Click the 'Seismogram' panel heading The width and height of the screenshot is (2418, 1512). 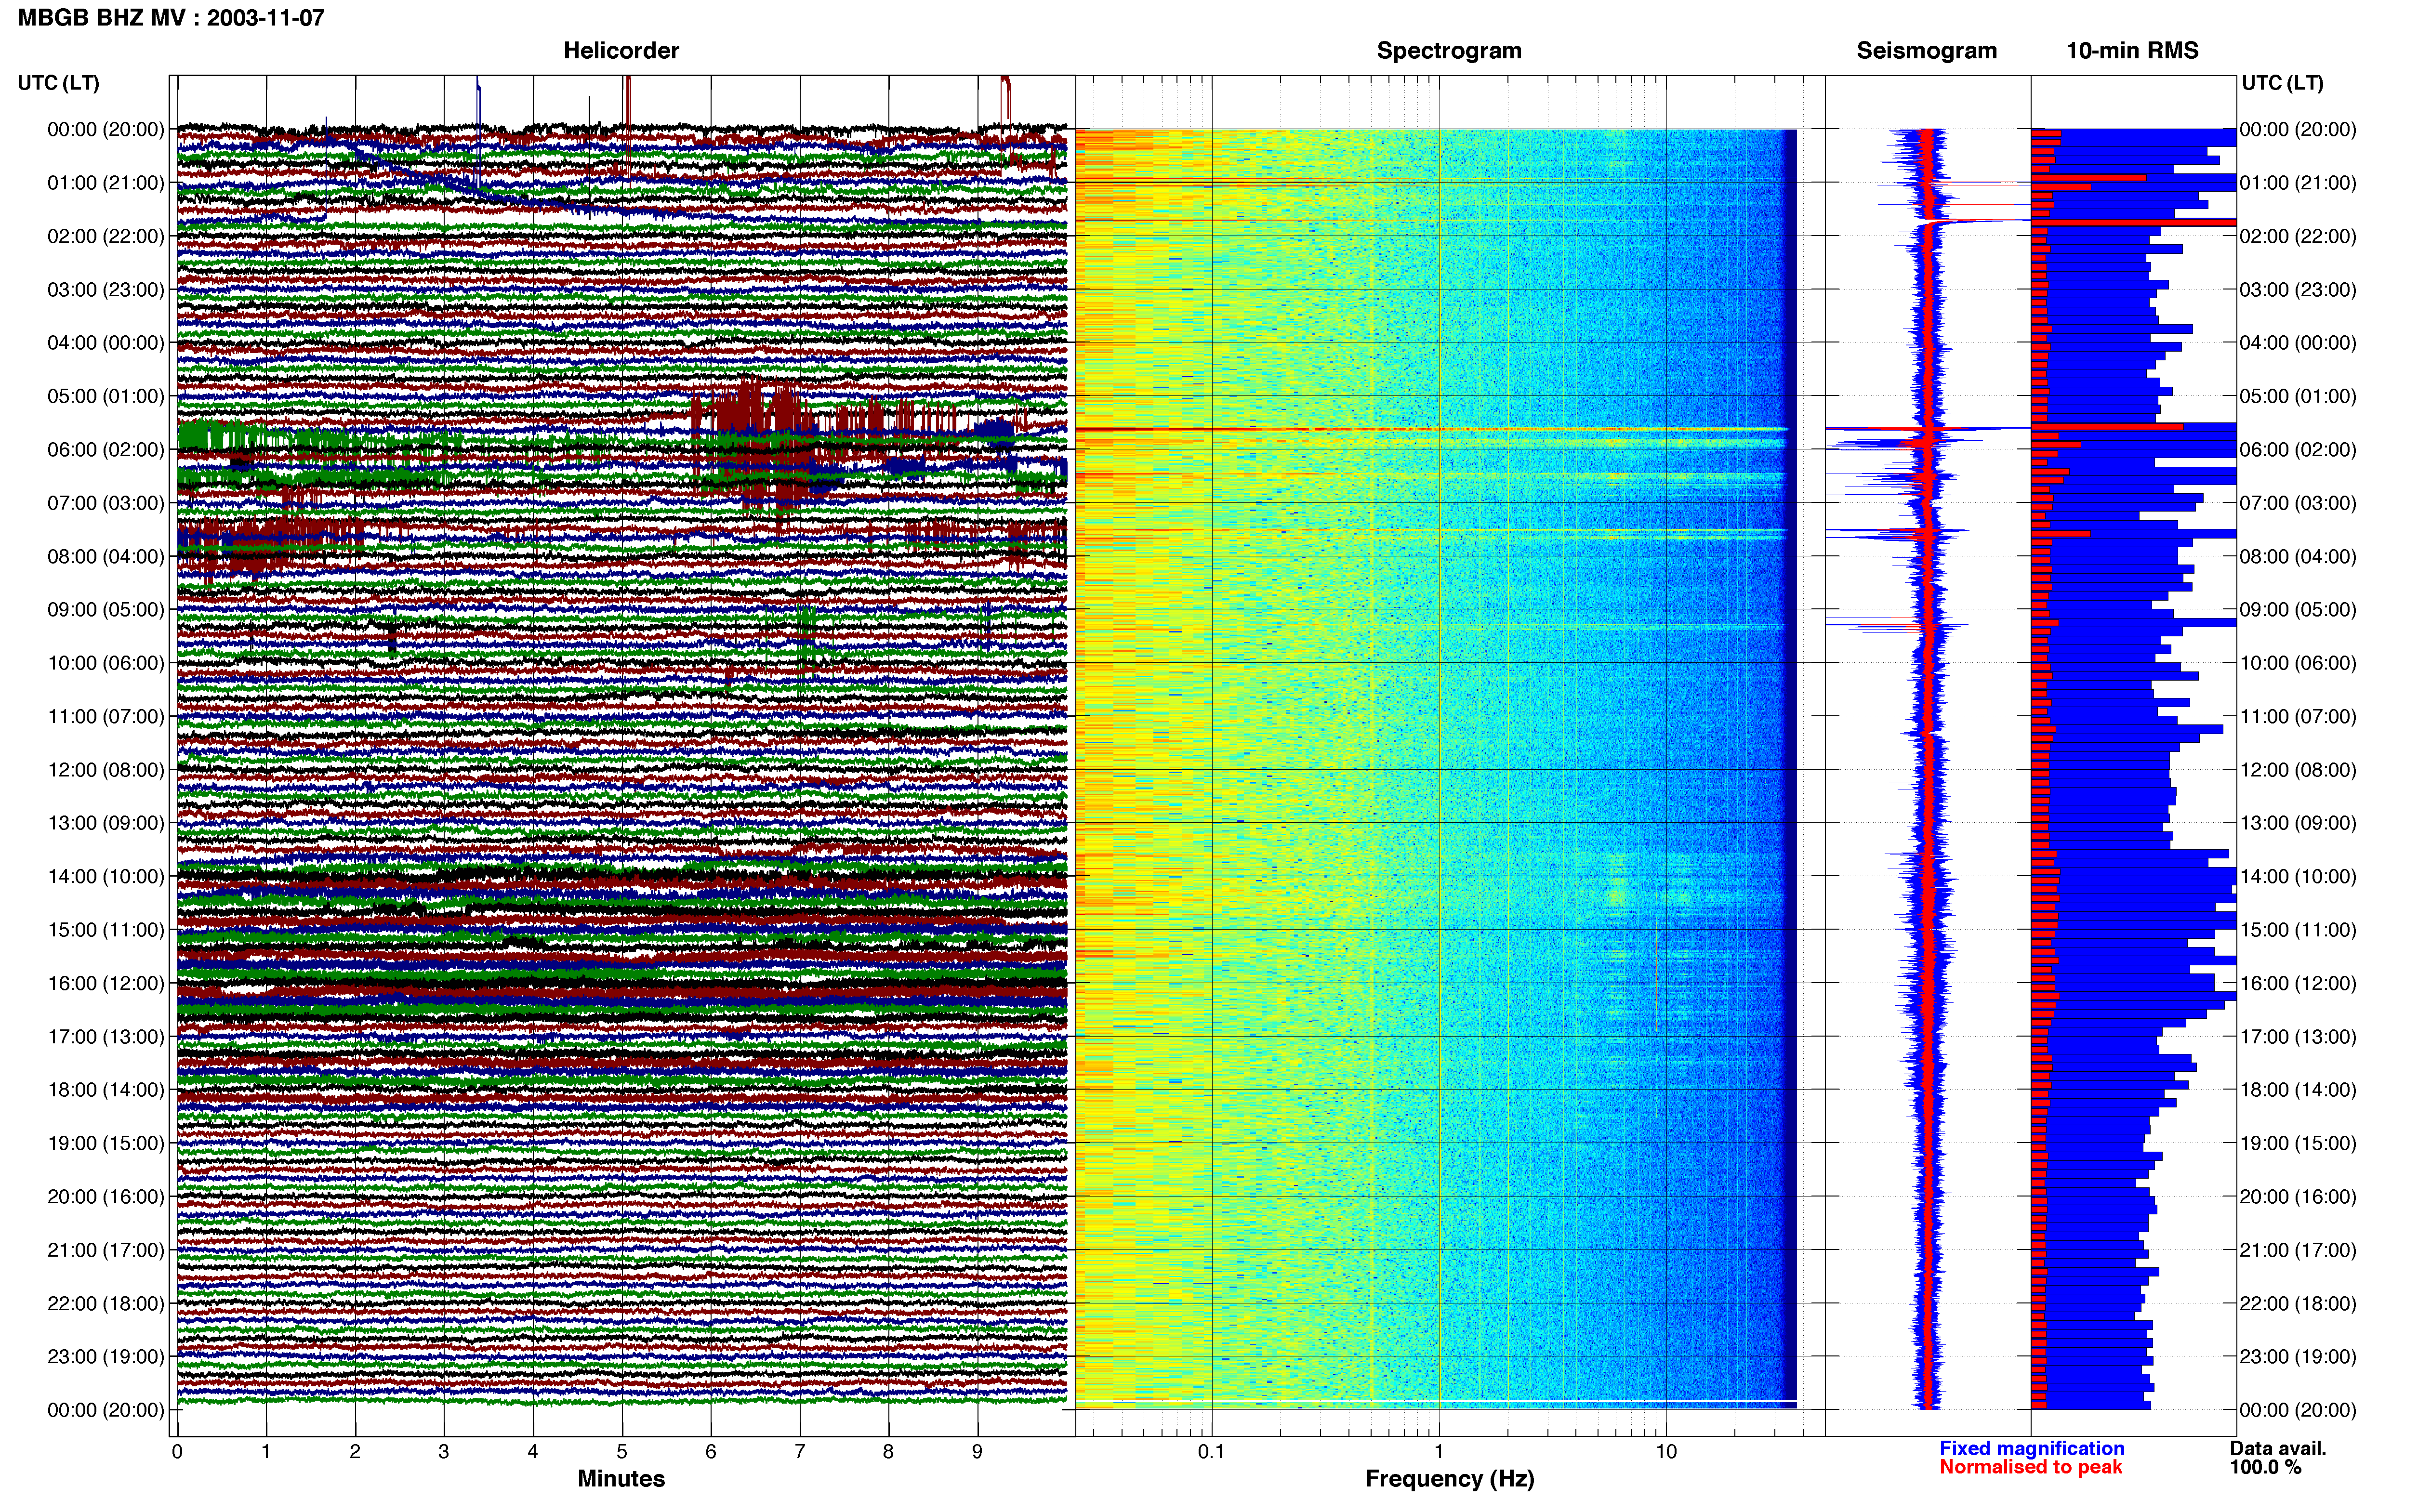pyautogui.click(x=1926, y=51)
